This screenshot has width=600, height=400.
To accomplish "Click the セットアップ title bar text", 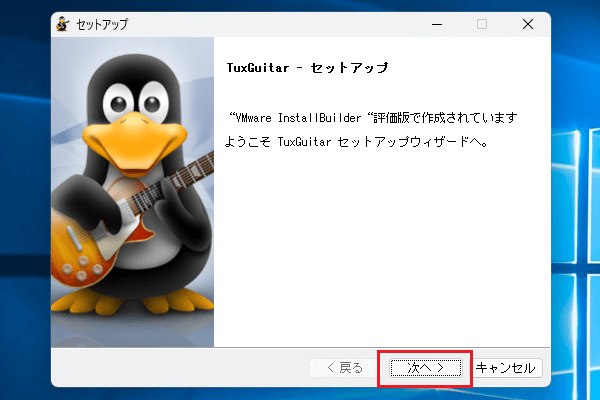I will click(x=102, y=25).
